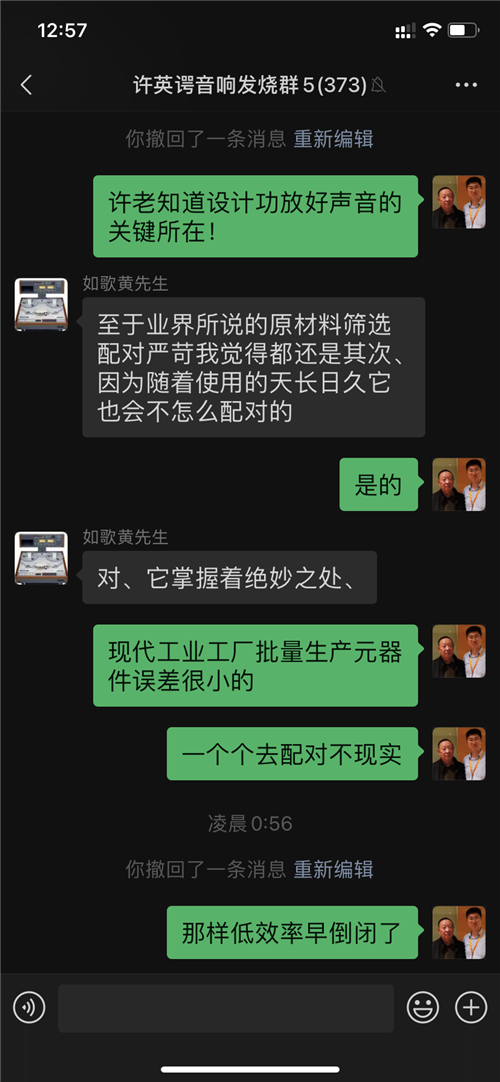Viewport: 500px width, 1082px height.
Task: Tap the back arrow to leave chat
Action: point(26,85)
